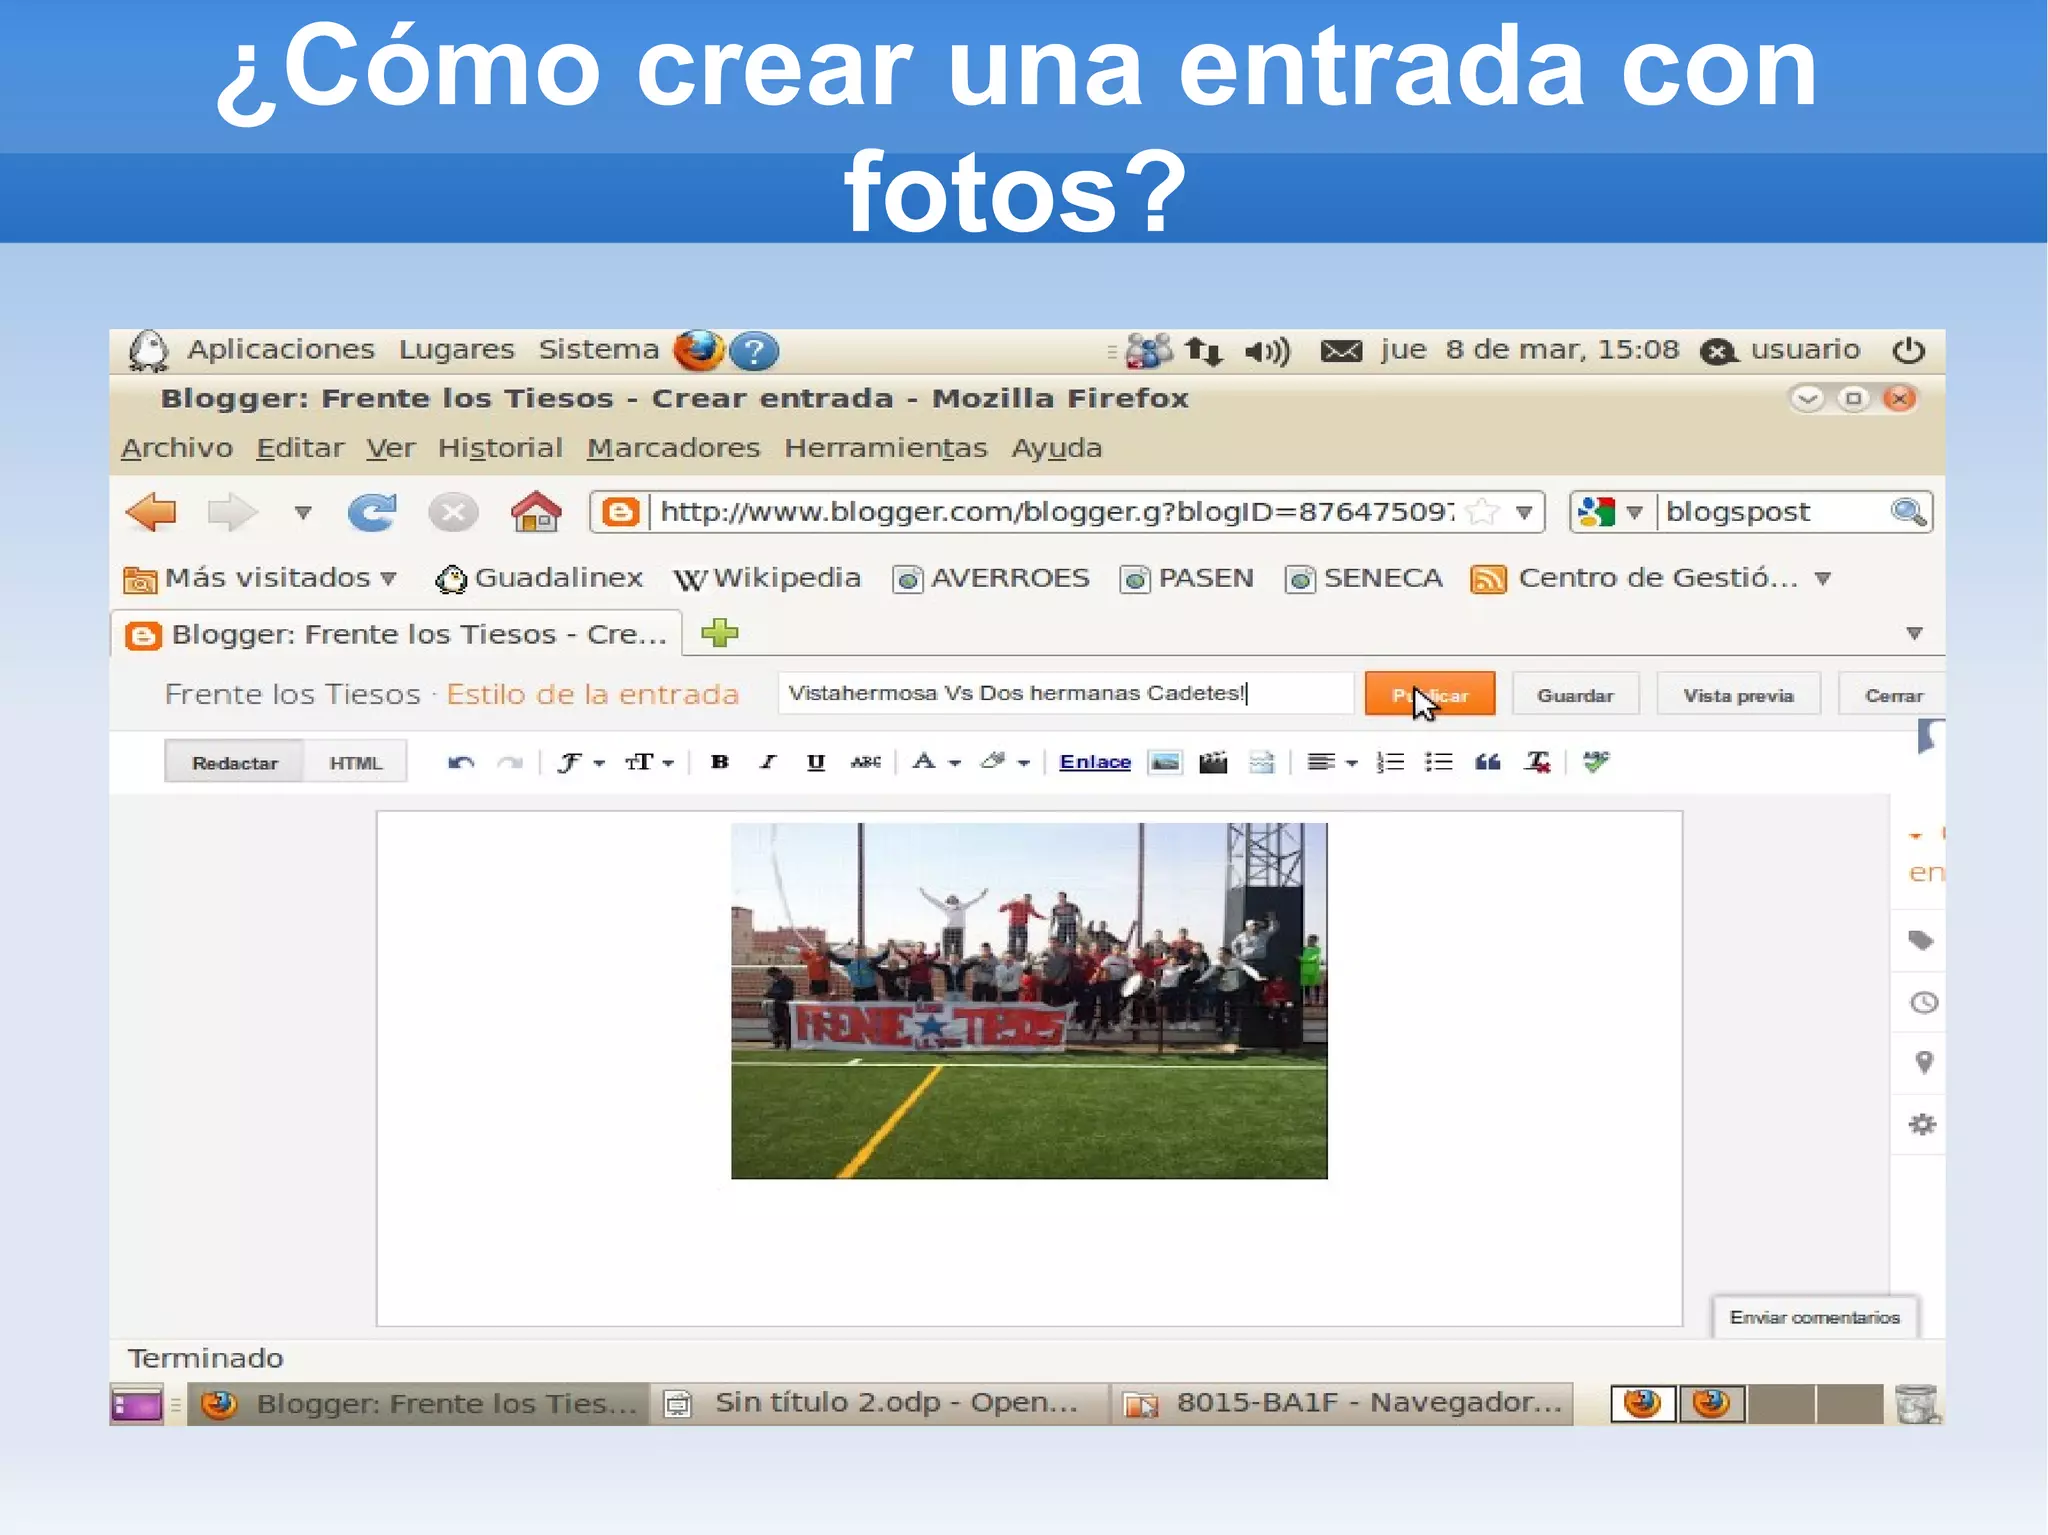Click the Firefox forward arrow button
This screenshot has width=2048, height=1535.
232,512
